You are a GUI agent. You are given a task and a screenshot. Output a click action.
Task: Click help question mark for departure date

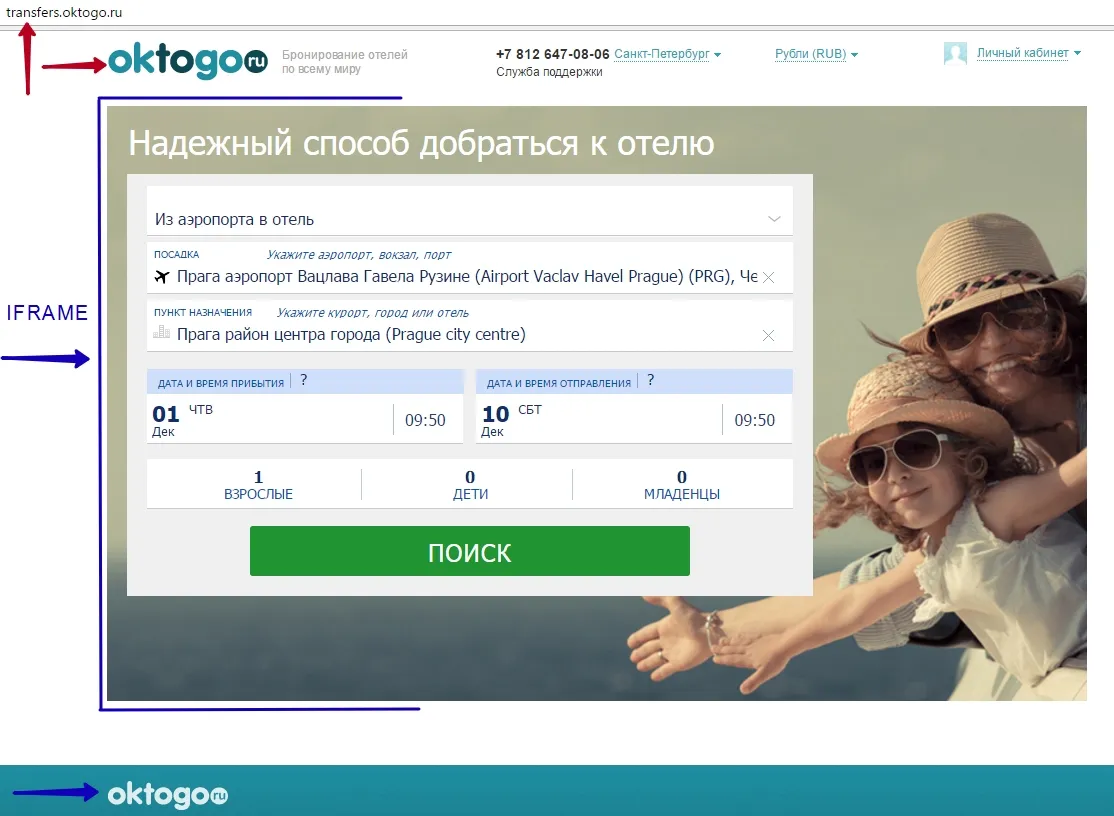point(650,381)
